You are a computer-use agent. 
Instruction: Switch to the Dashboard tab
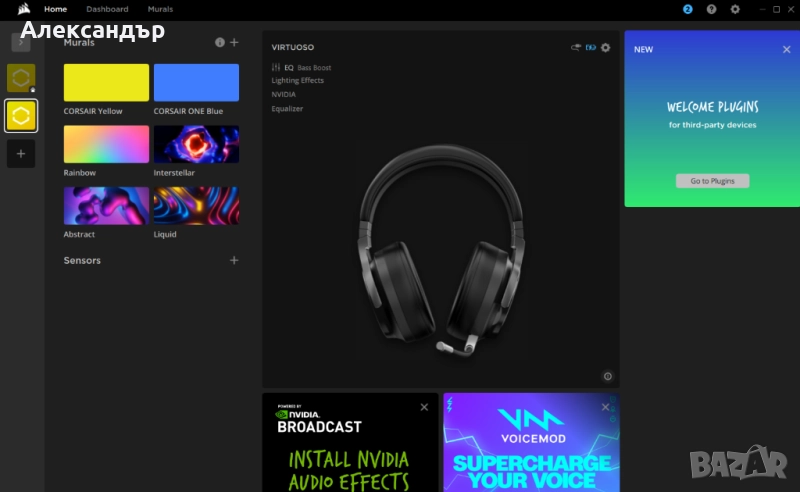107,9
